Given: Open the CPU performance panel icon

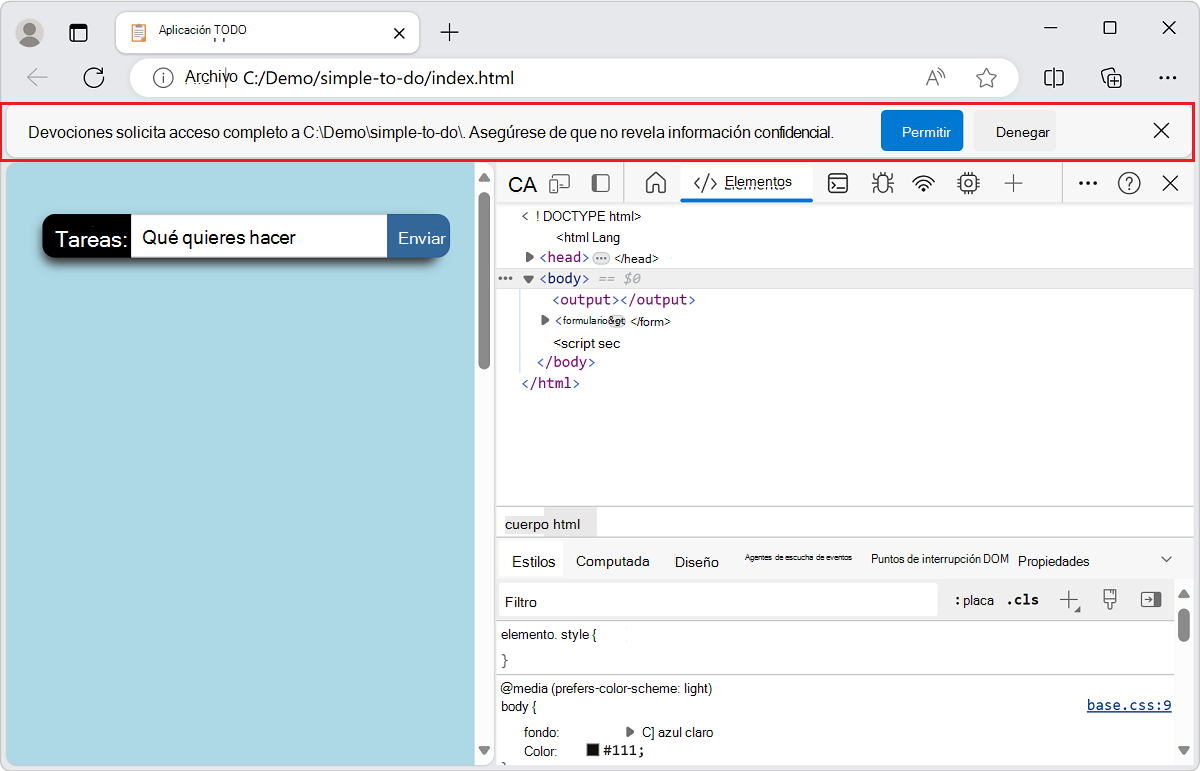Looking at the screenshot, I should click(968, 183).
